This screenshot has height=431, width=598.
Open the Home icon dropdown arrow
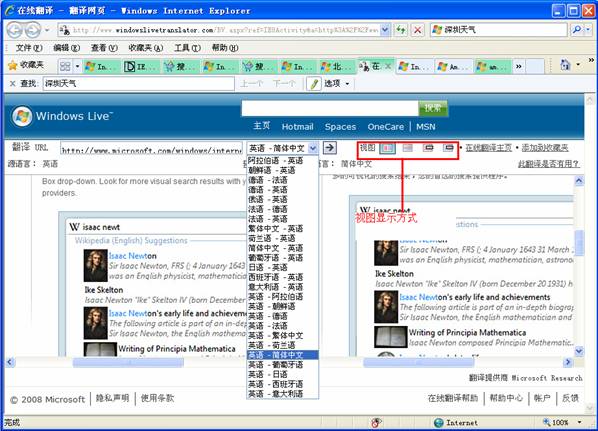point(578,65)
